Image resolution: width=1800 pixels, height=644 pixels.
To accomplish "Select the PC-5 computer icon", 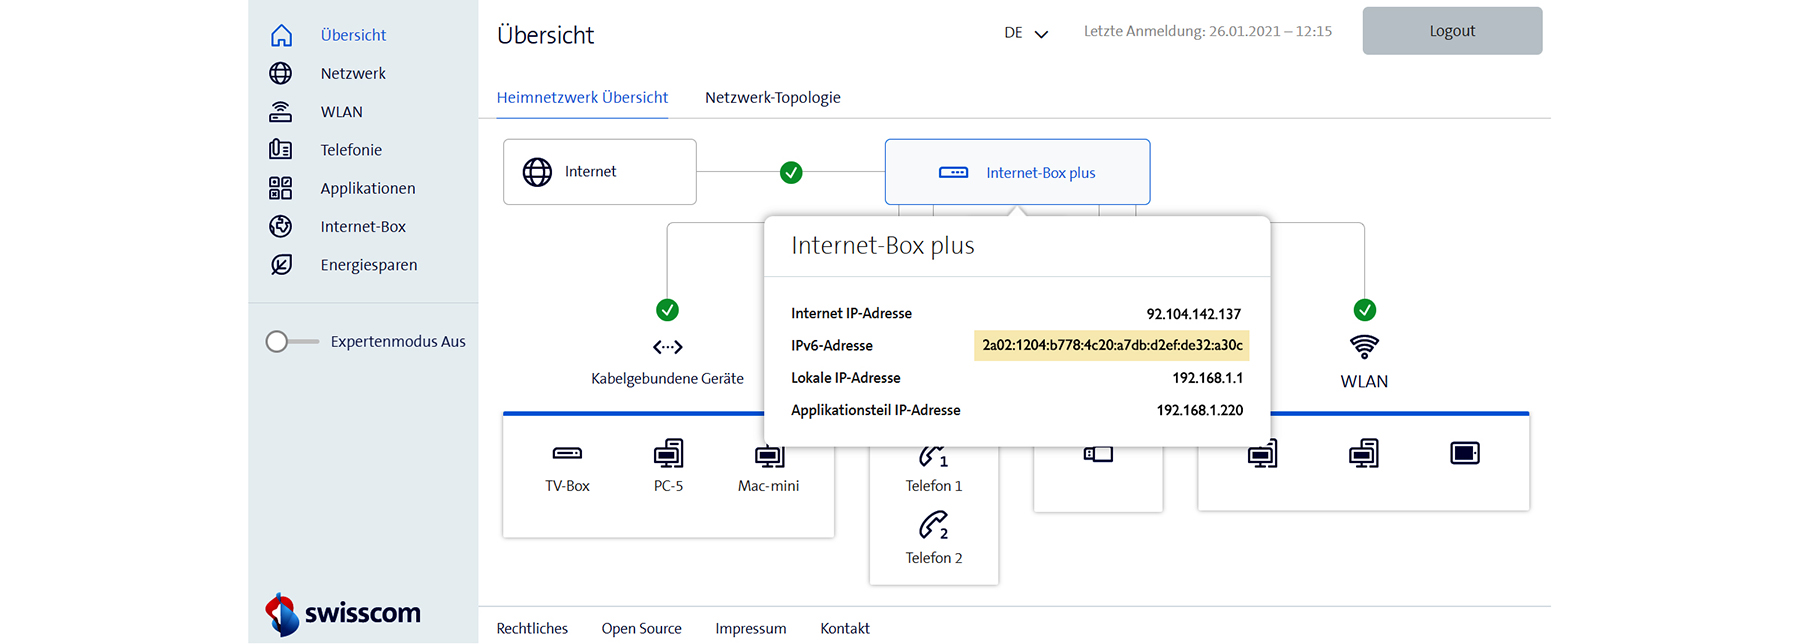I will coord(668,454).
